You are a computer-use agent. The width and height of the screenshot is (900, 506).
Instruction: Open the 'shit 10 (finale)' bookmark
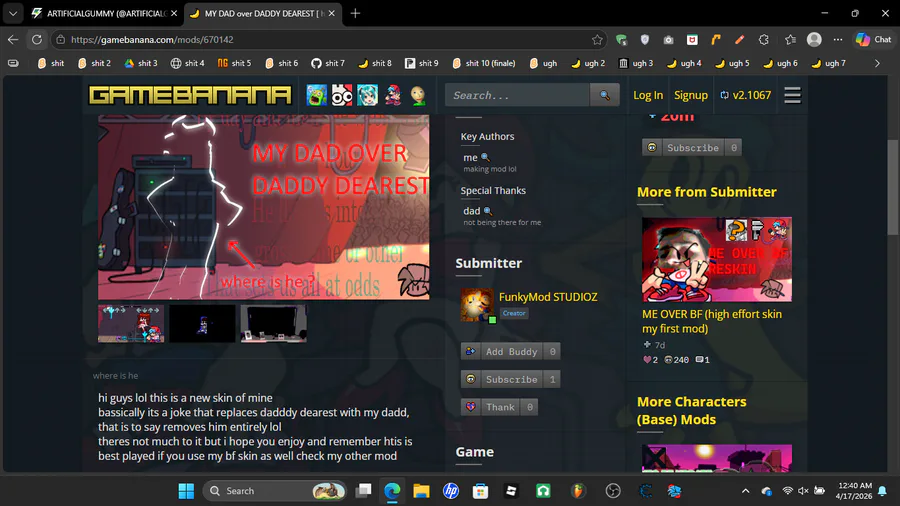click(484, 63)
